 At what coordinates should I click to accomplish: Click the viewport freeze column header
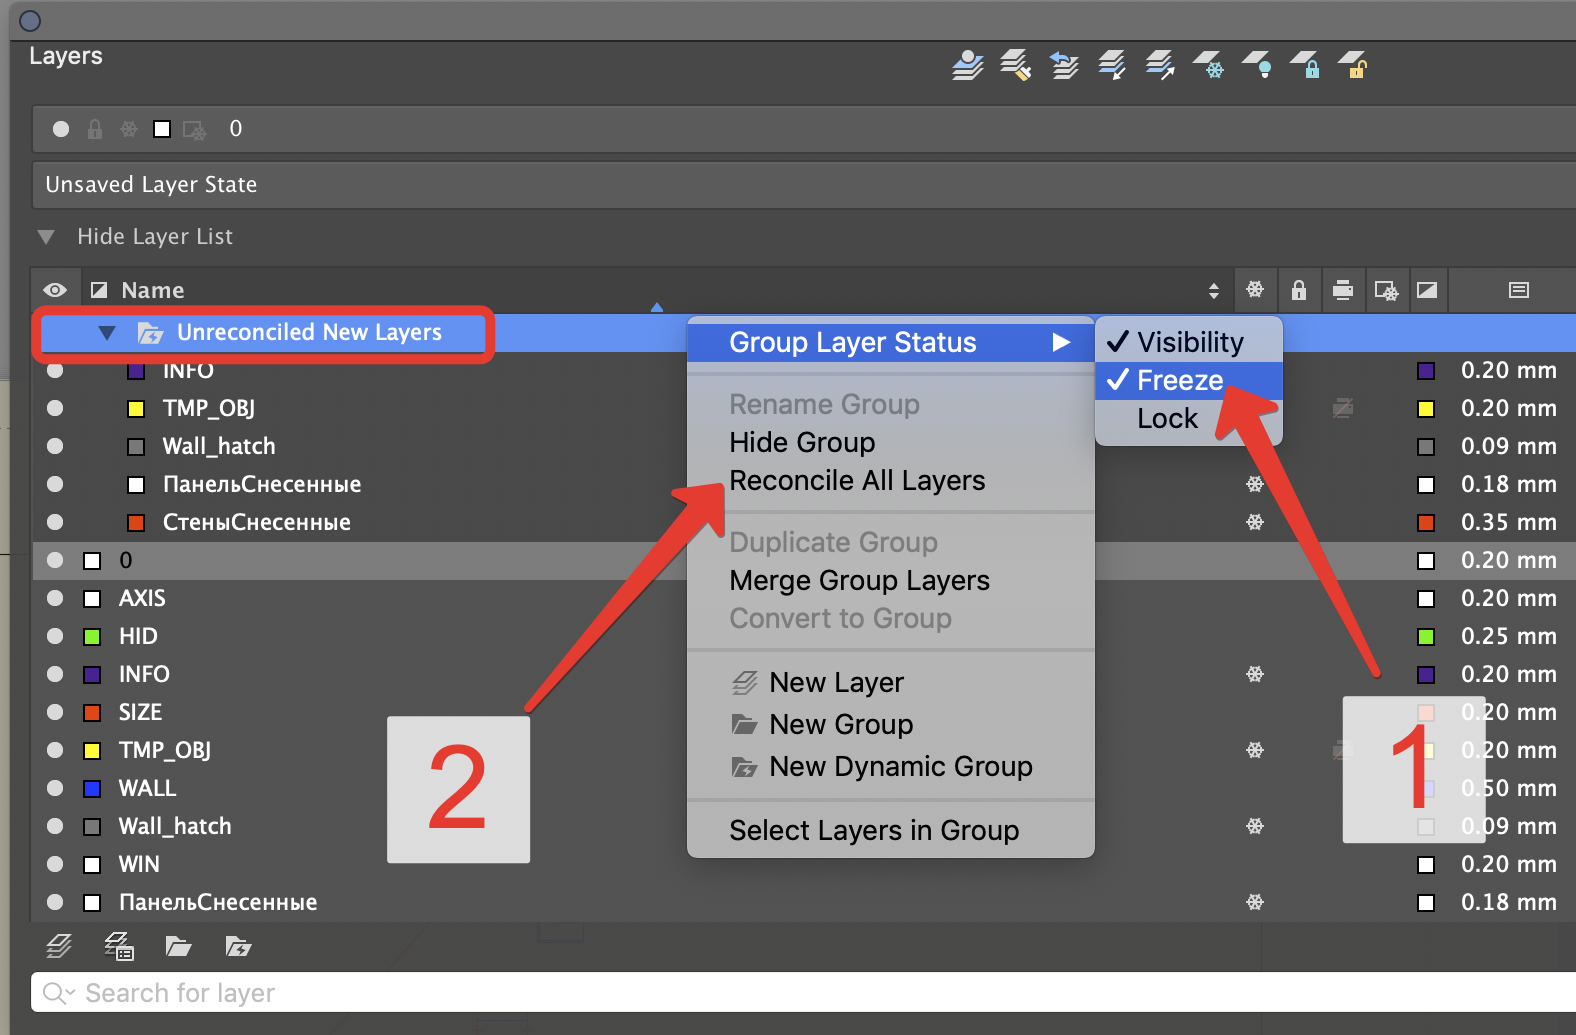point(1386,290)
